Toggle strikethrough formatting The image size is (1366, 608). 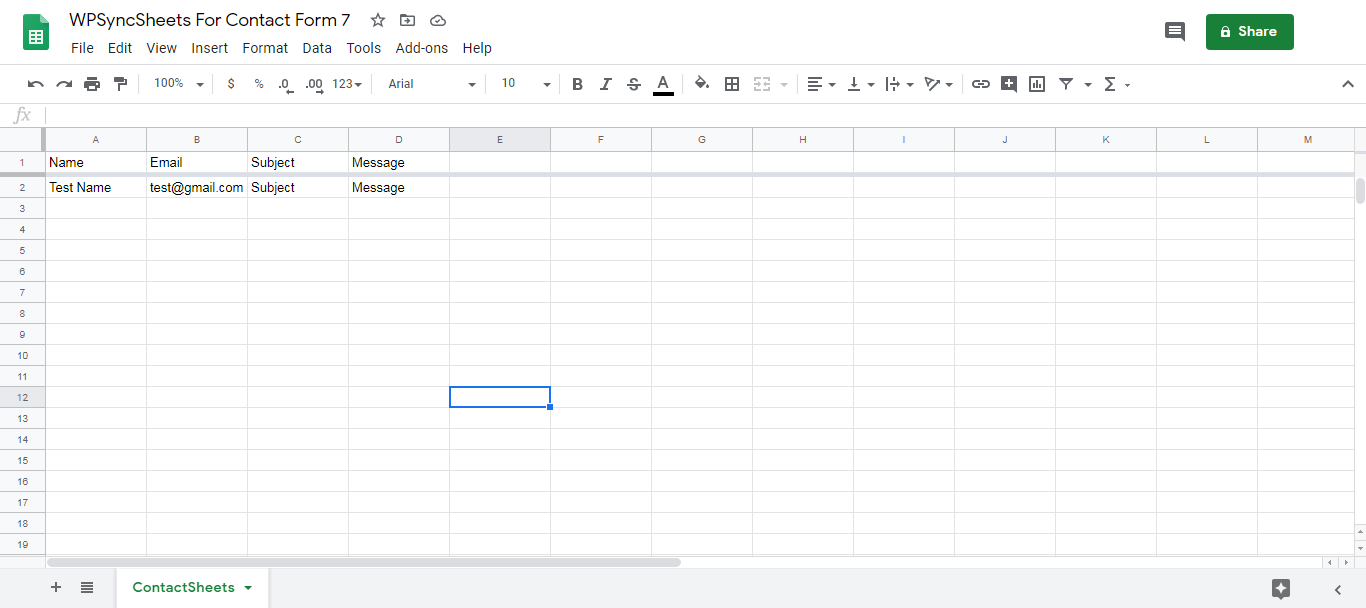[633, 84]
